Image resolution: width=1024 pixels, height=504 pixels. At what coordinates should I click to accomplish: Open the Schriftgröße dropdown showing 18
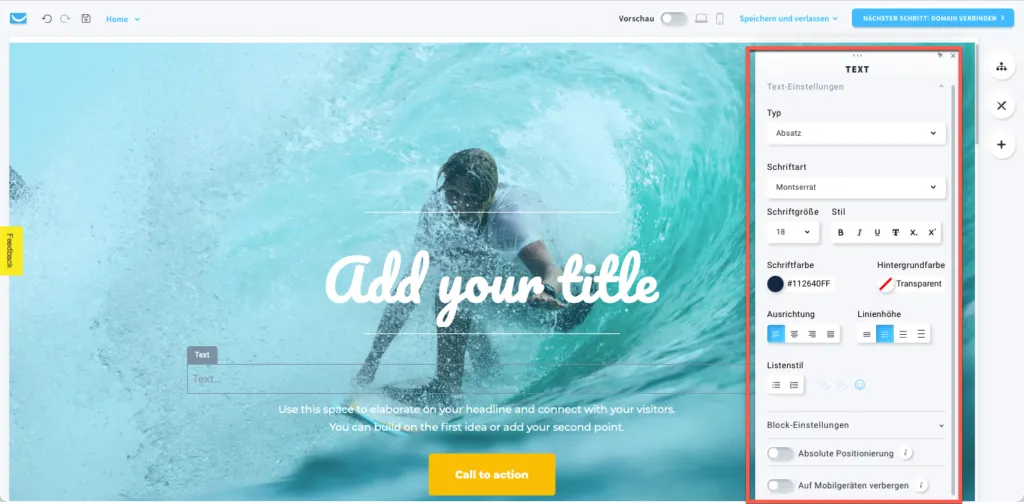coord(793,232)
